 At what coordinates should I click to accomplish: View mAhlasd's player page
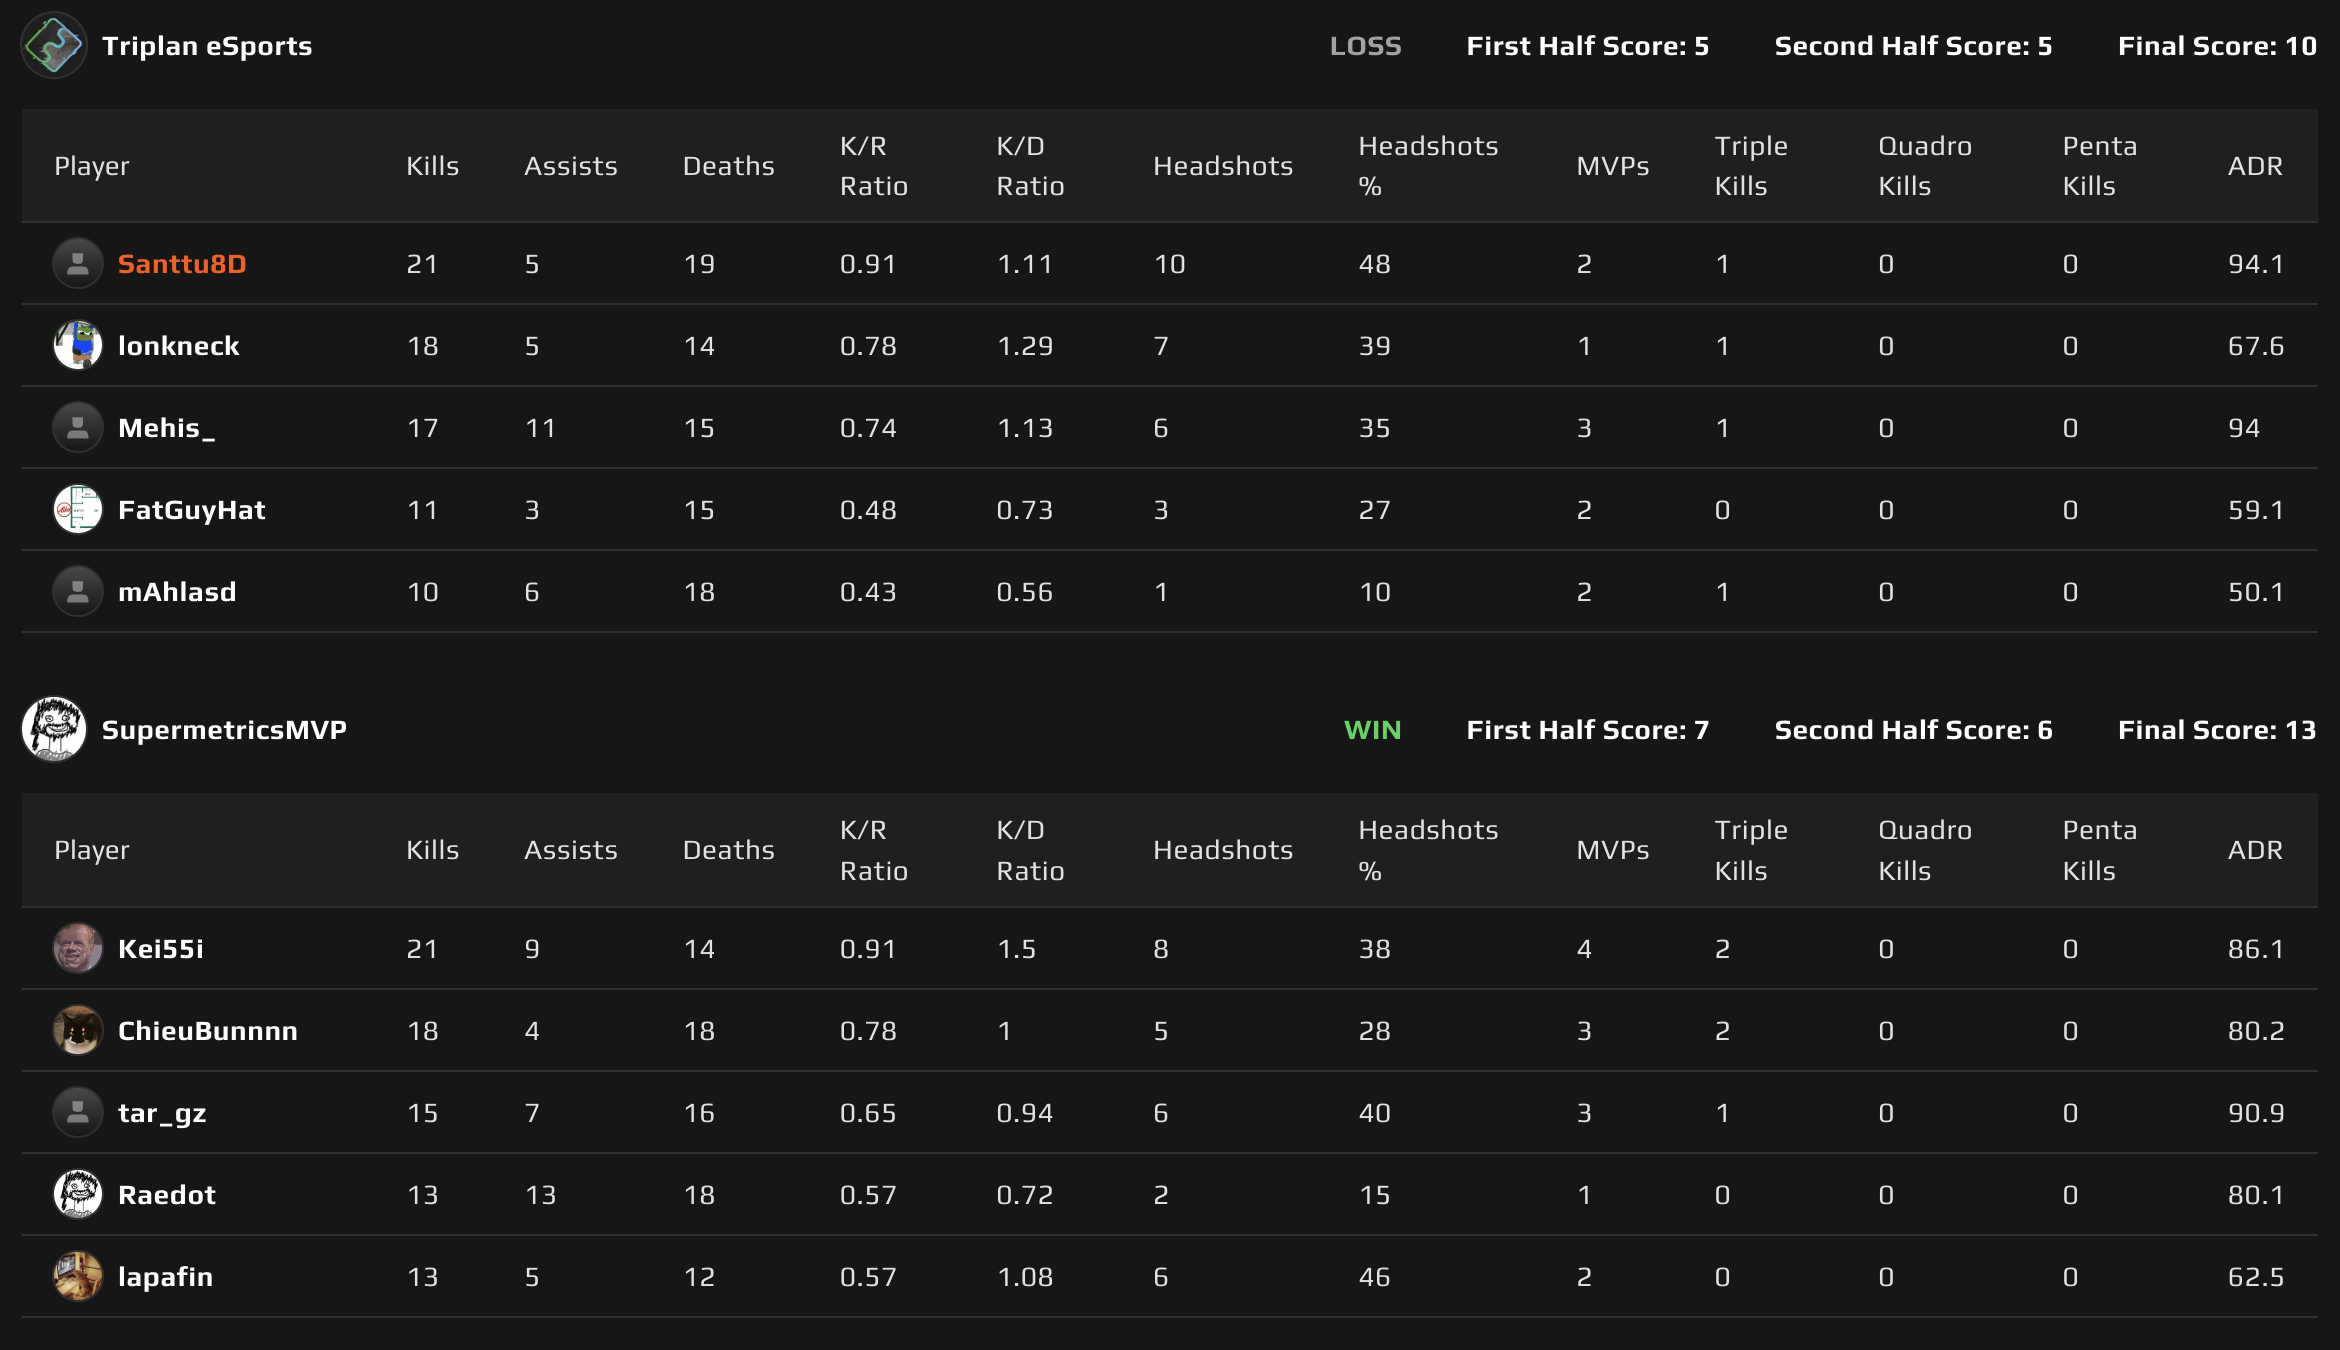[x=176, y=591]
